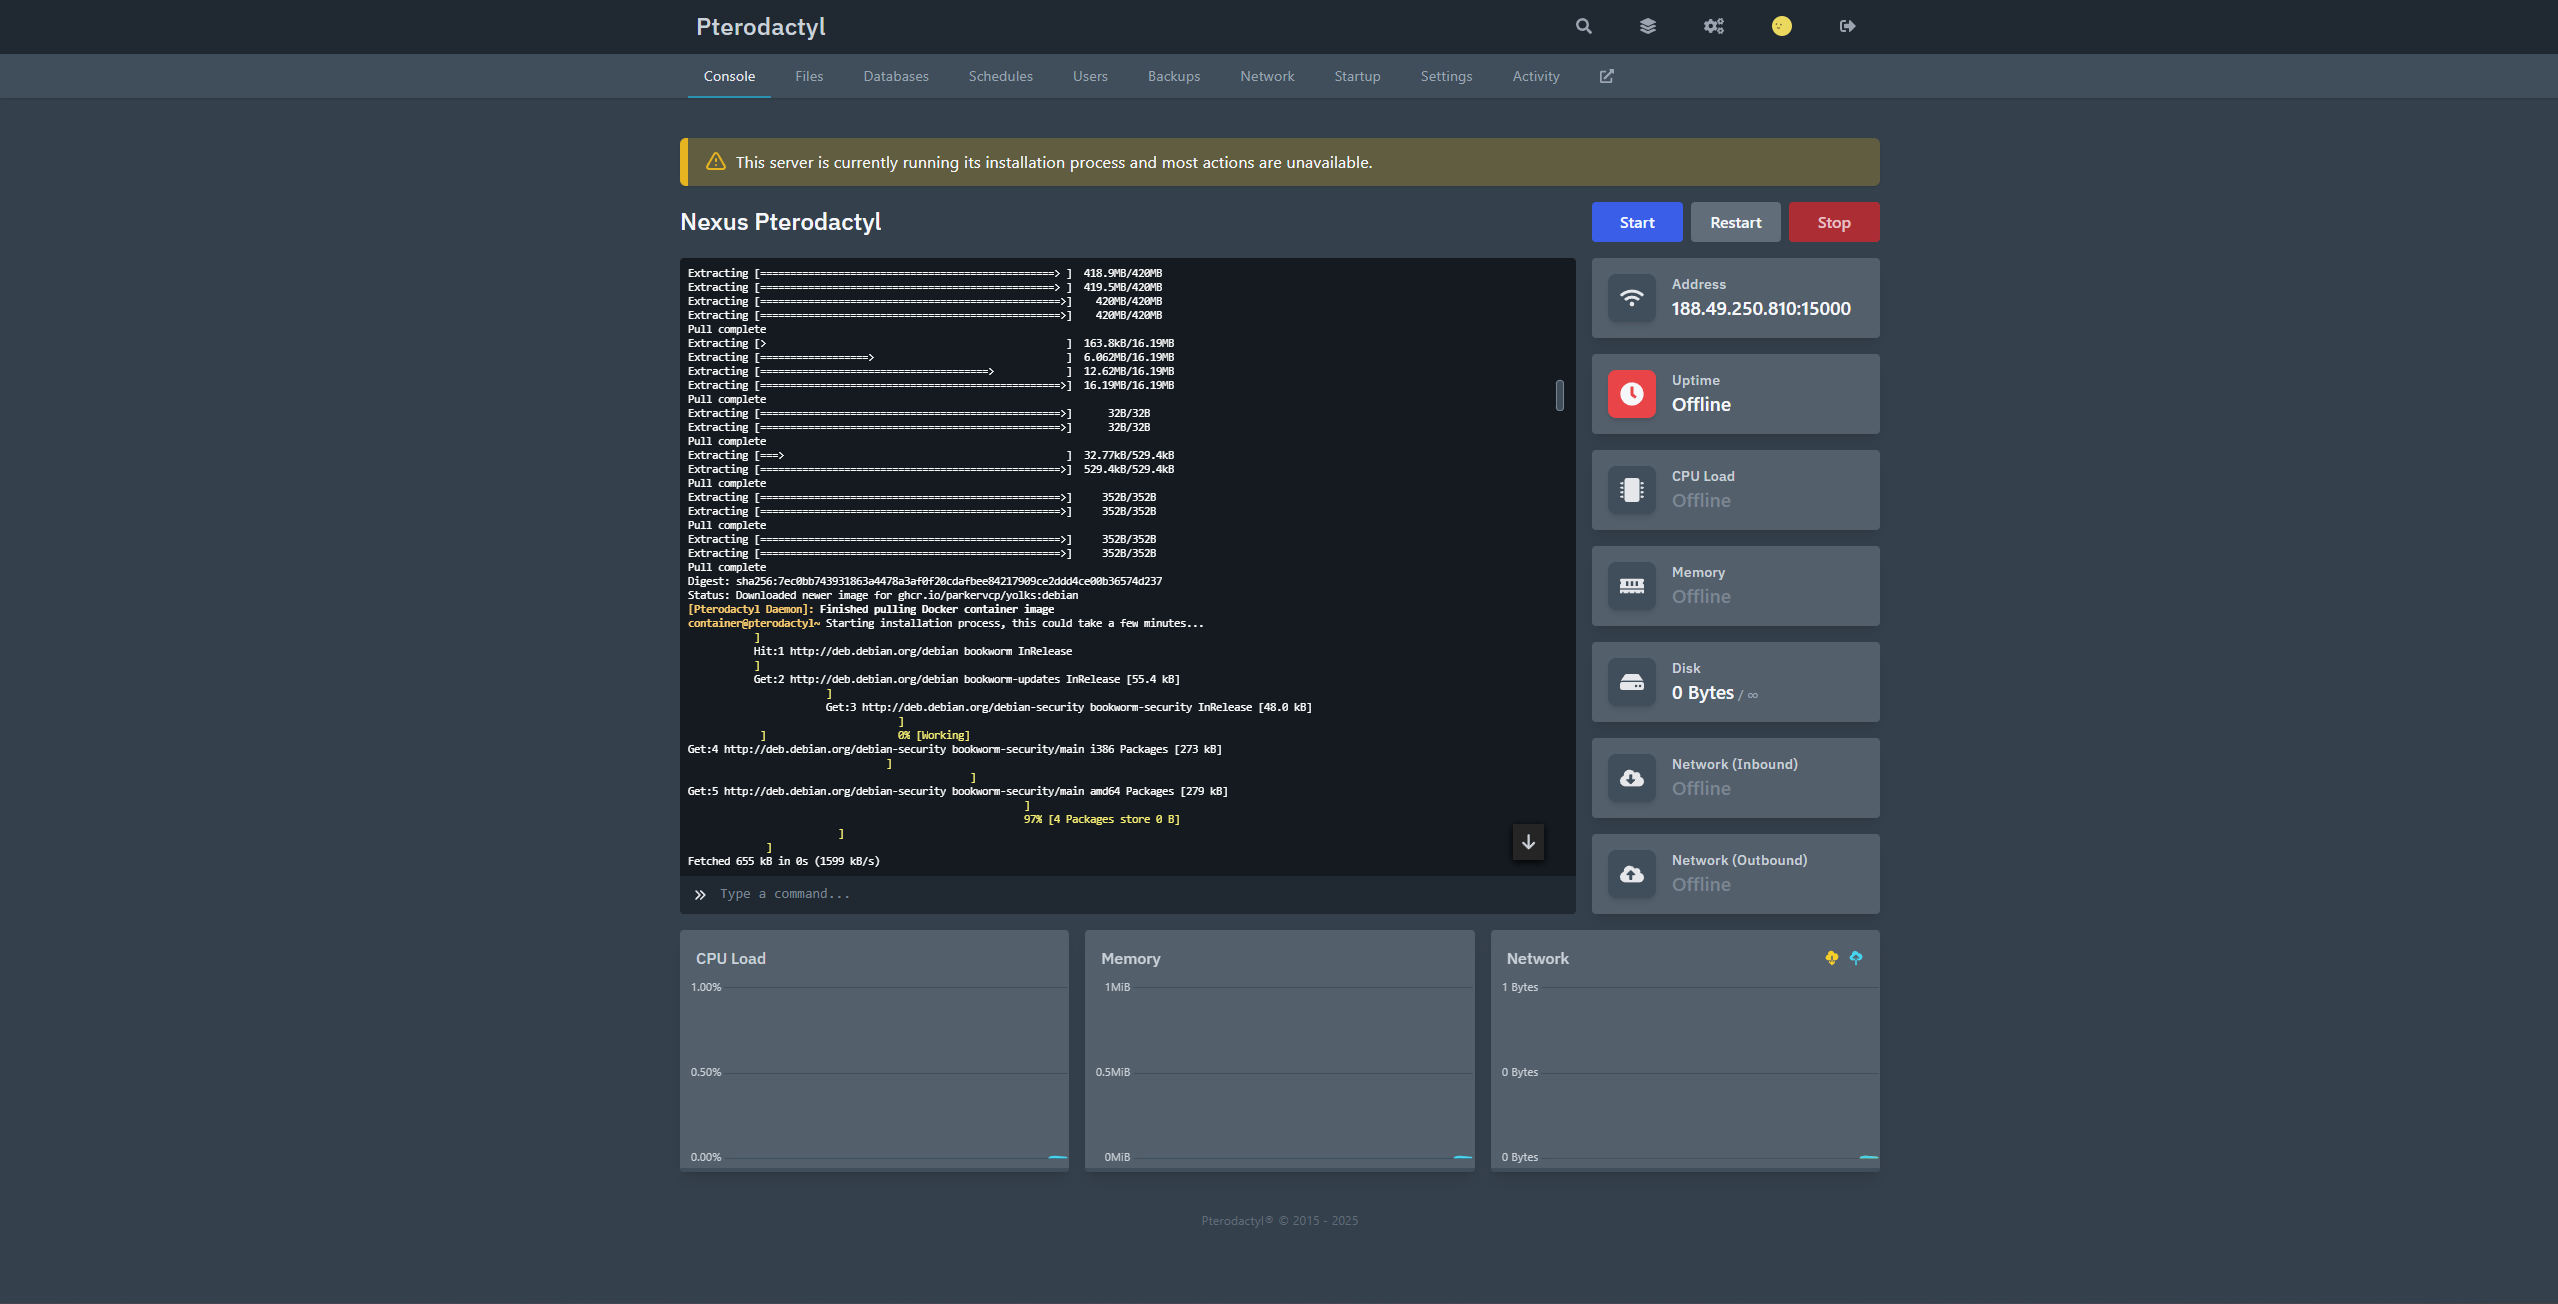Click the Fetched 655 kB console line

tap(784, 861)
